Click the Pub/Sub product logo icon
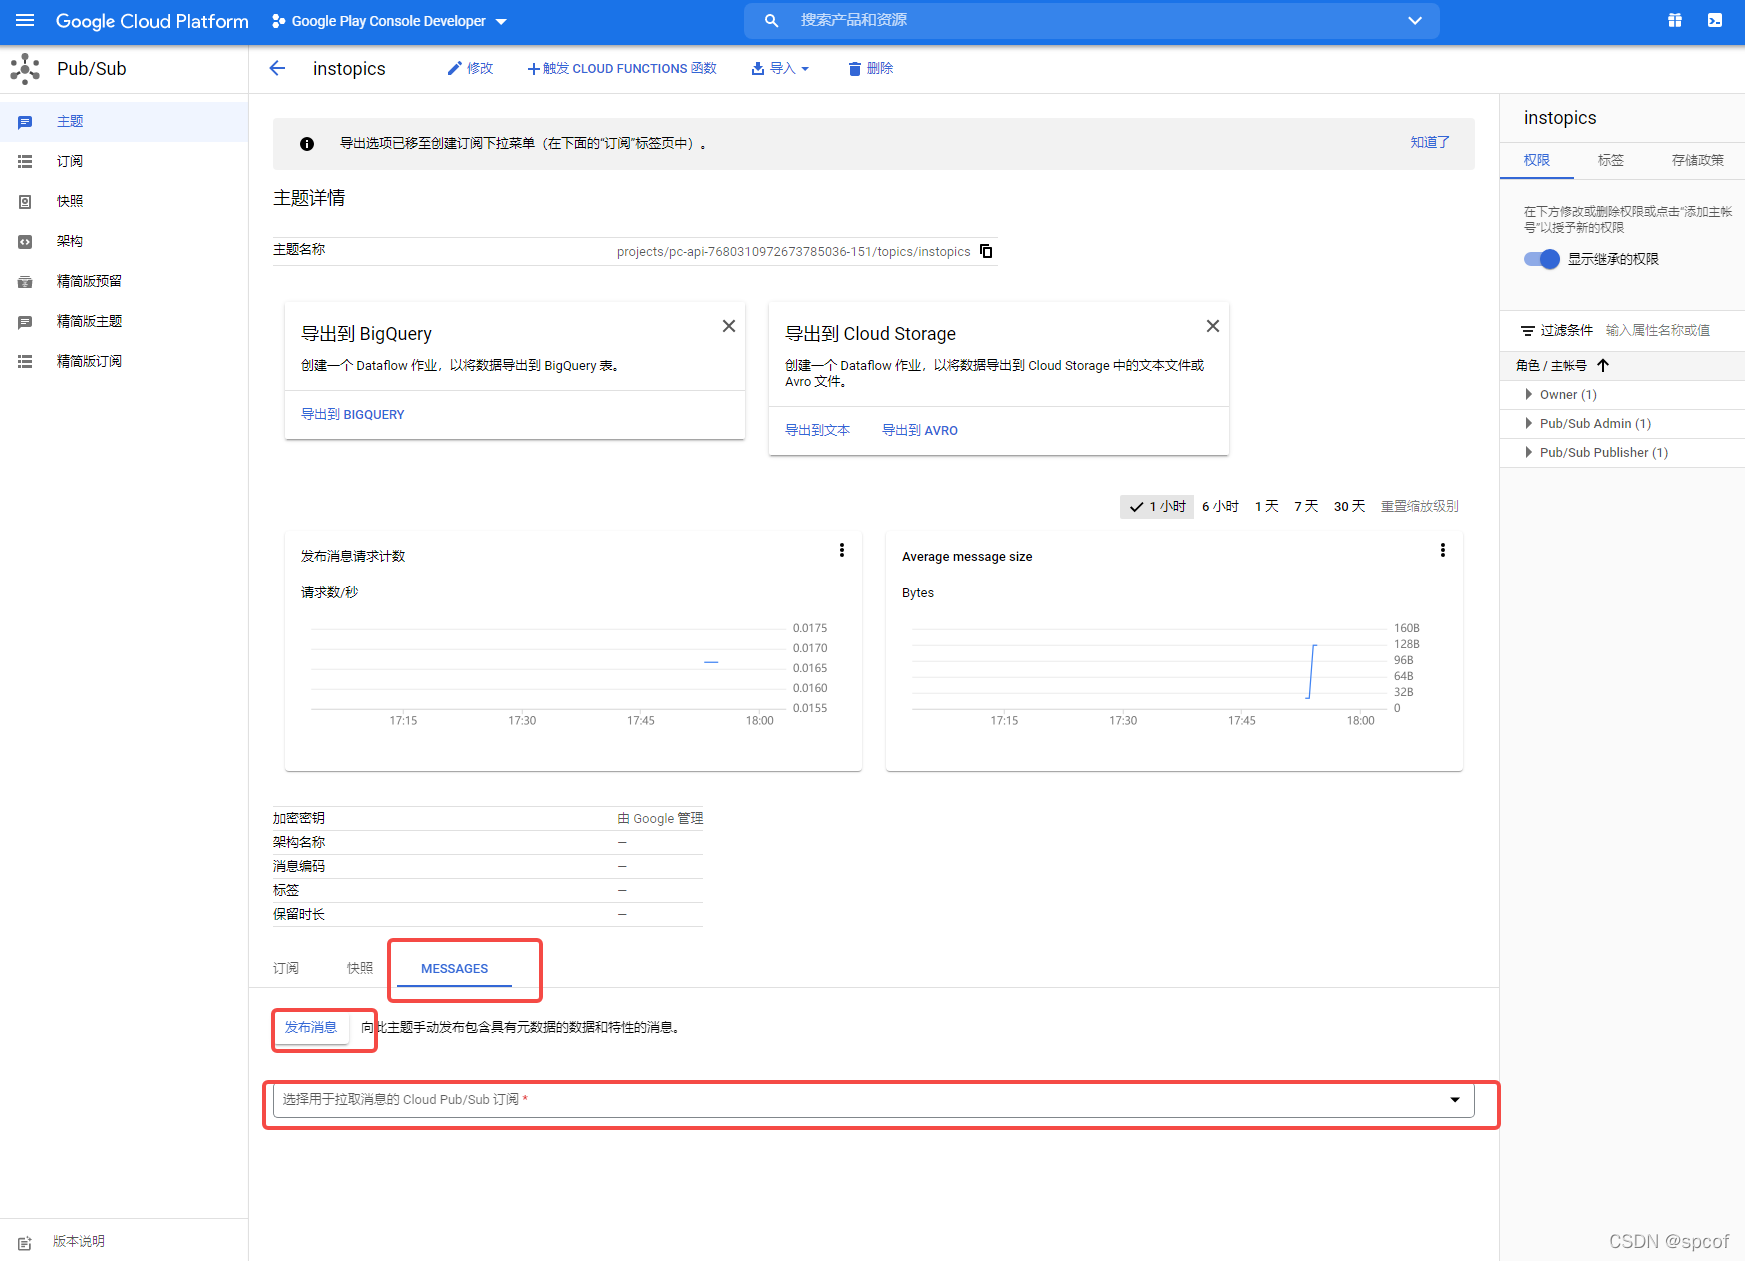 click(x=25, y=69)
